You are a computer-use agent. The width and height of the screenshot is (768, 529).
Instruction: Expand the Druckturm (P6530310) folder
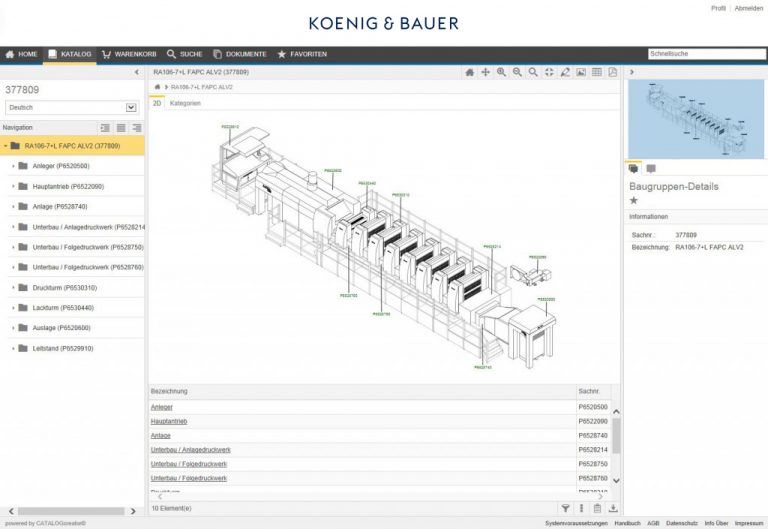[13, 288]
